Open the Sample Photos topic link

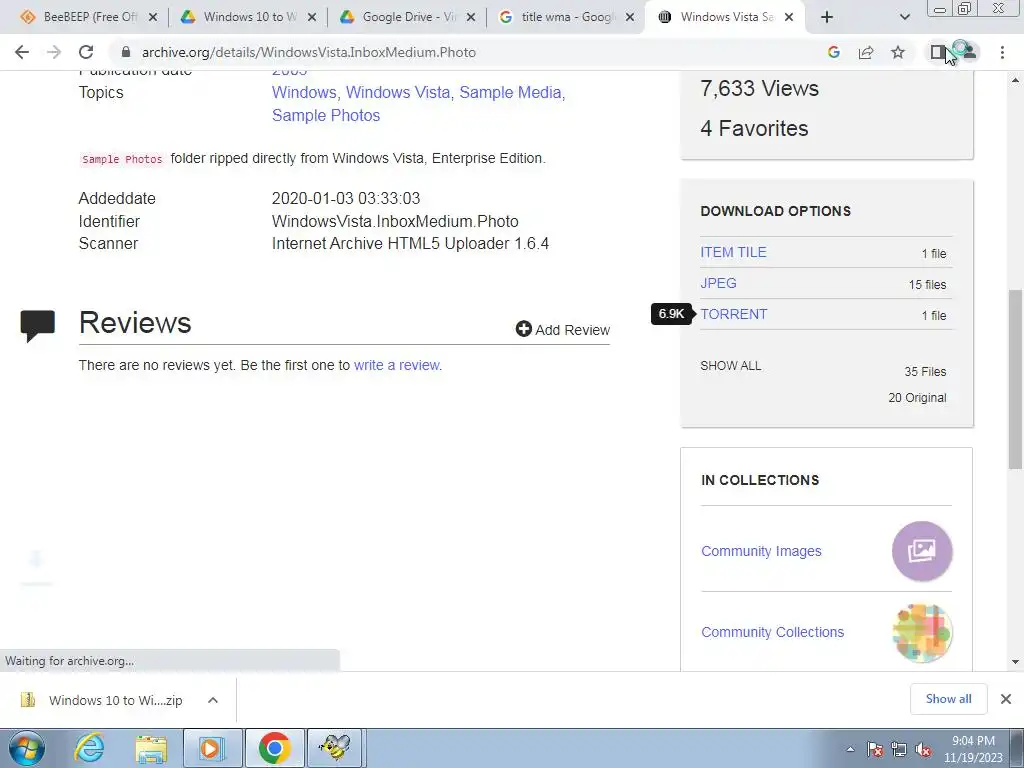(x=326, y=115)
